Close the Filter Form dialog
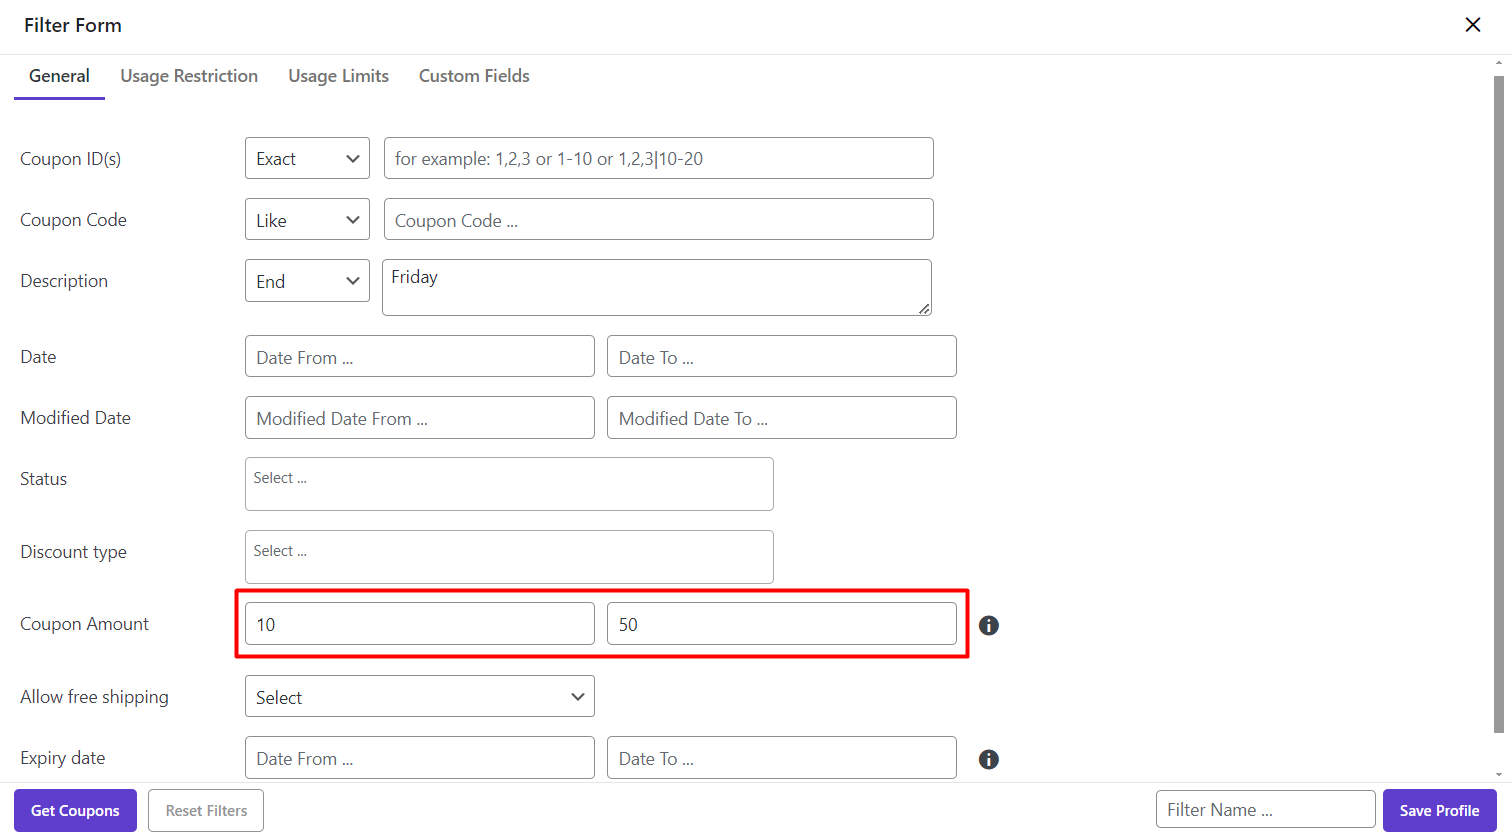The height and width of the screenshot is (837, 1512). [x=1472, y=25]
